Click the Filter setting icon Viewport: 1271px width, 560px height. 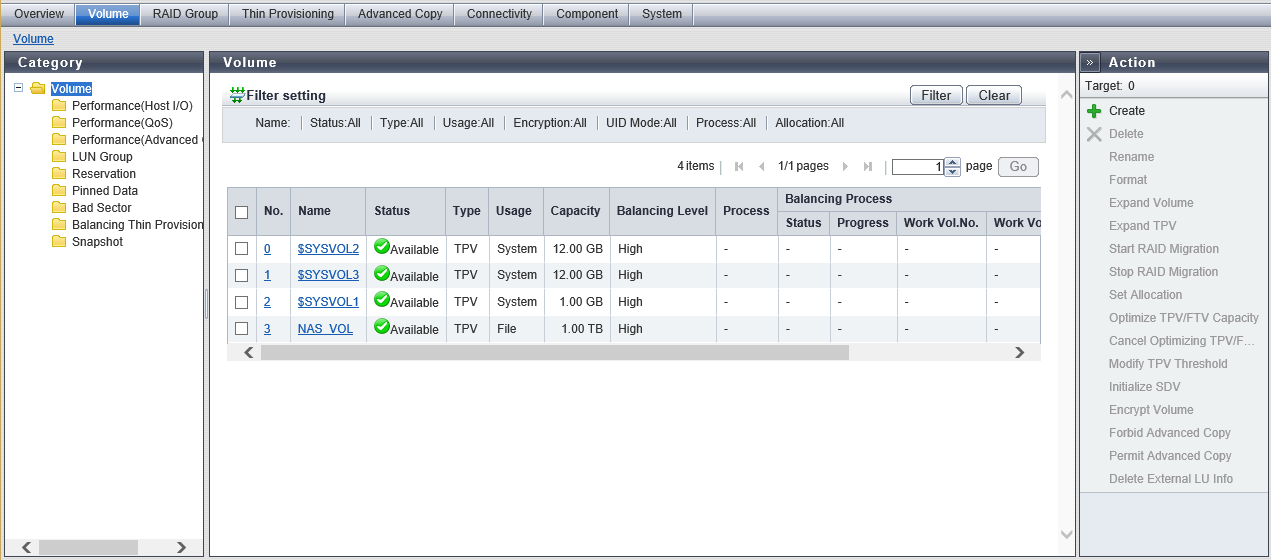pyautogui.click(x=237, y=95)
